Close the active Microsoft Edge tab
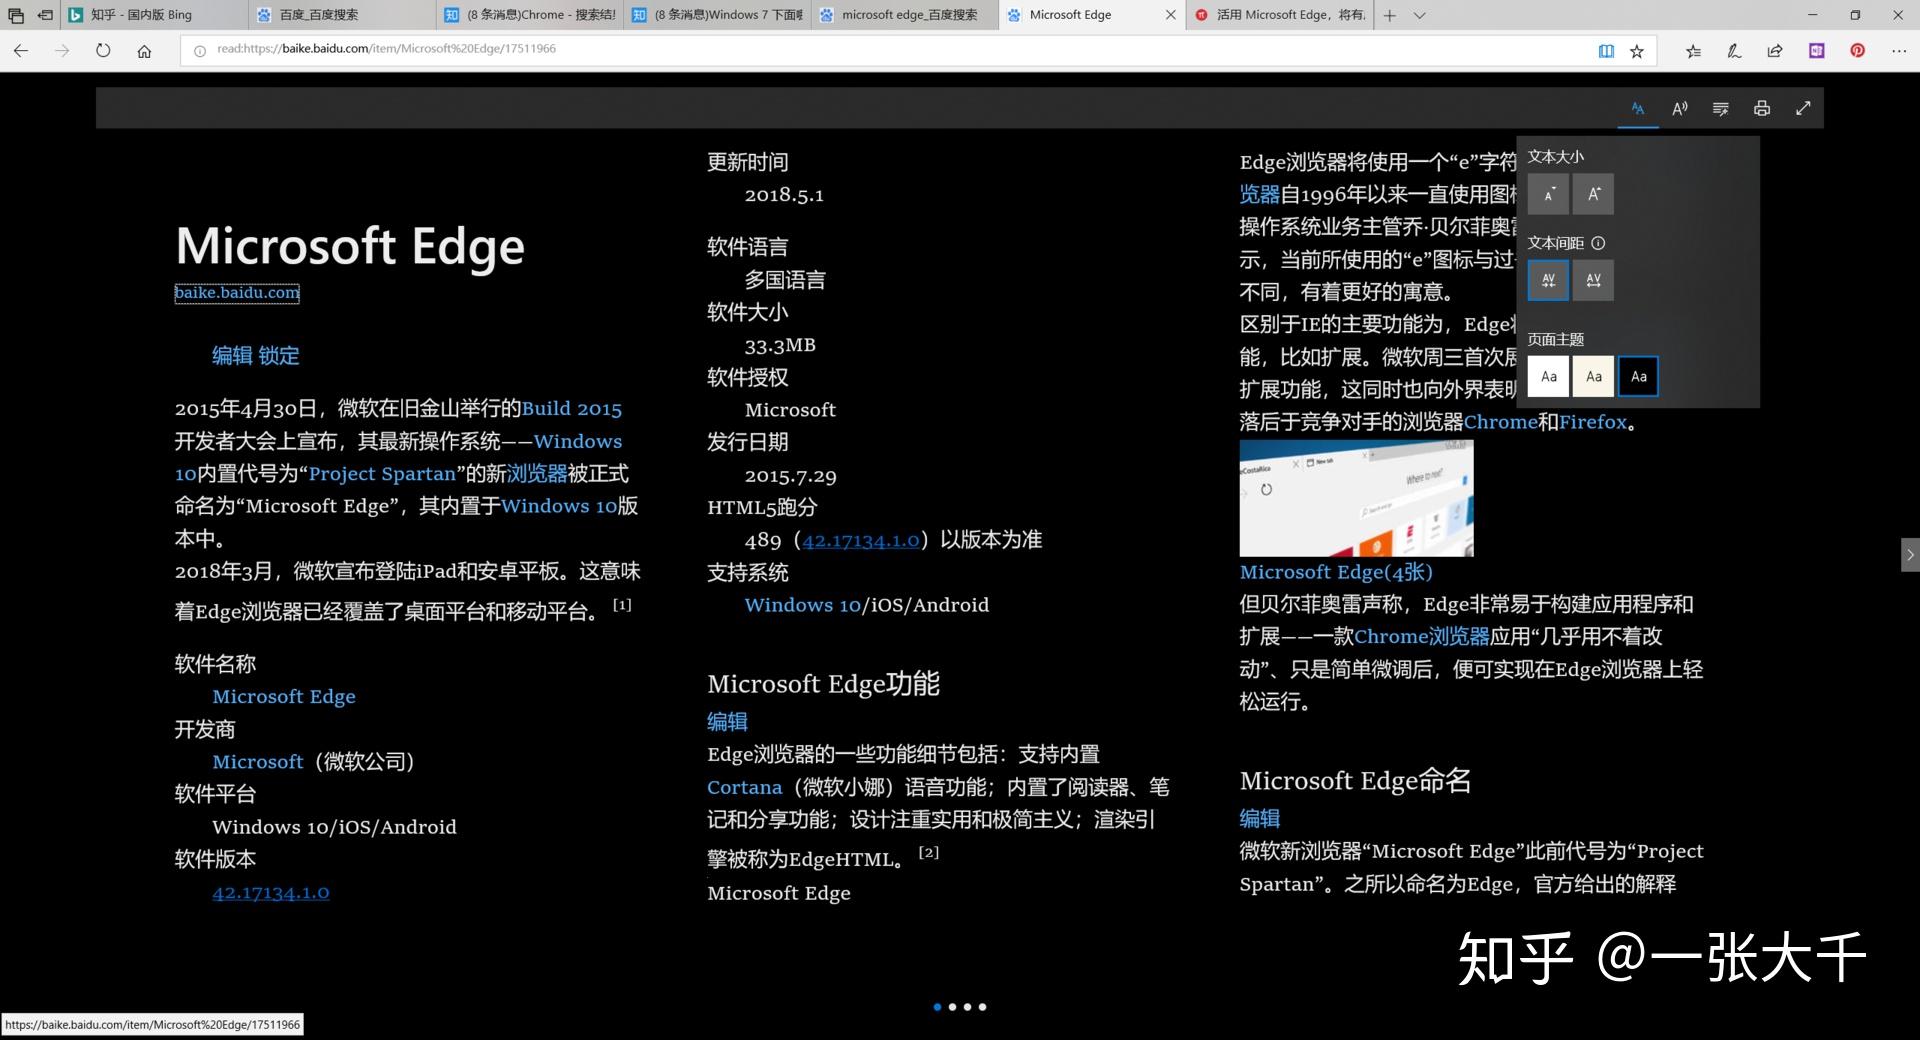This screenshot has width=1920, height=1040. point(1171,15)
